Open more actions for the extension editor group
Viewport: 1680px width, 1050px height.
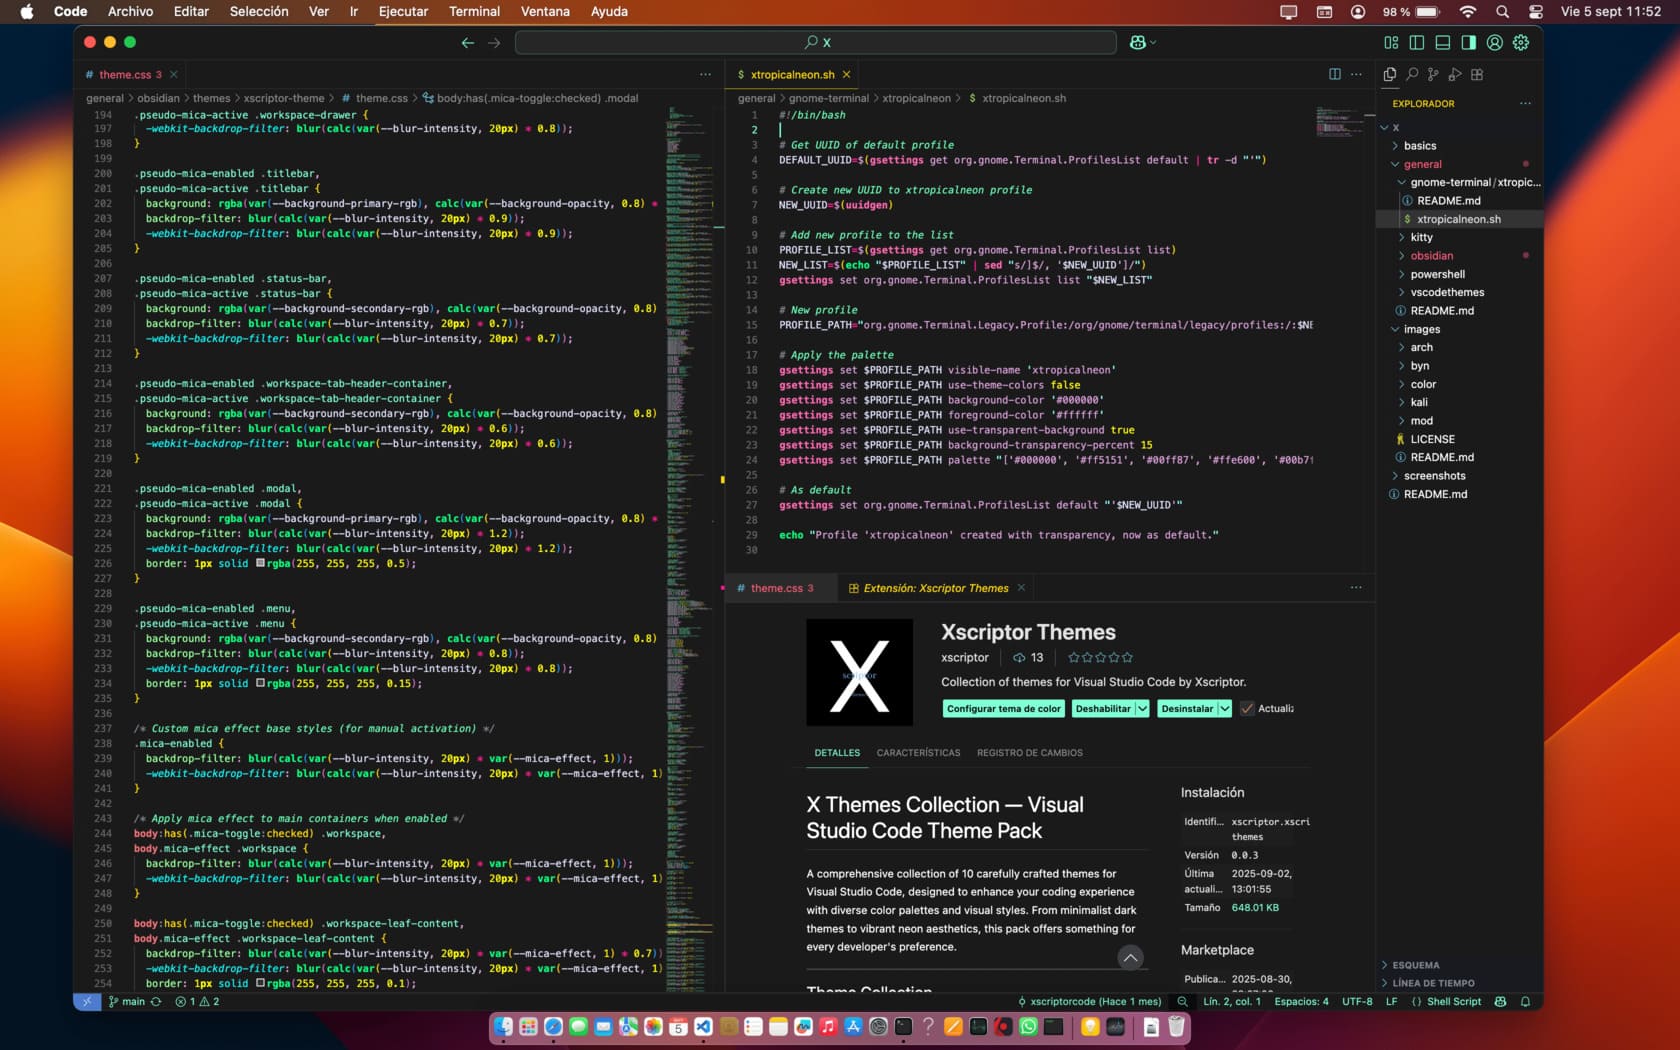pyautogui.click(x=1356, y=587)
